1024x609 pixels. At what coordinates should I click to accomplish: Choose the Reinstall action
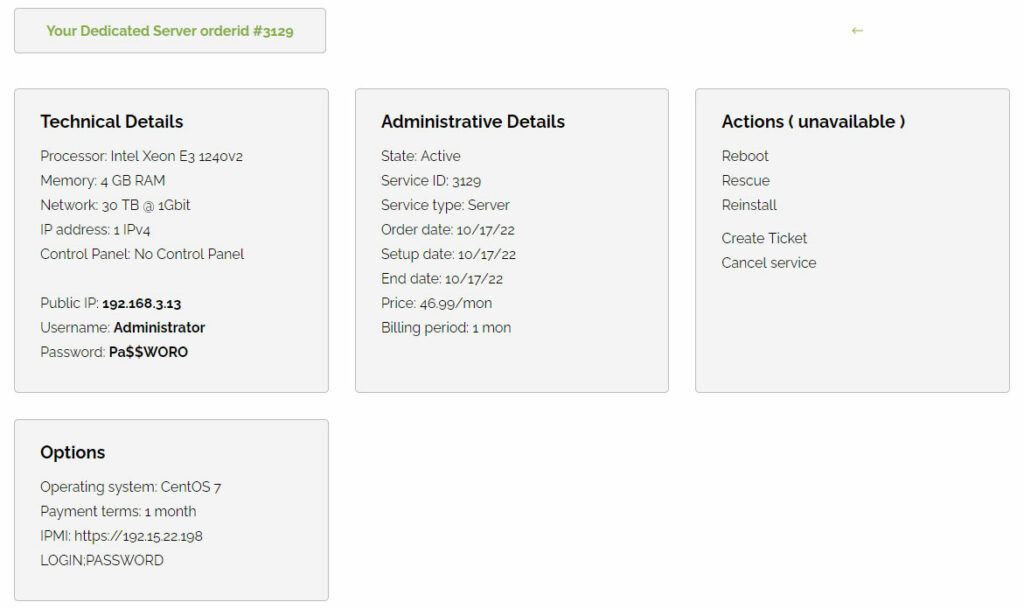click(x=749, y=205)
